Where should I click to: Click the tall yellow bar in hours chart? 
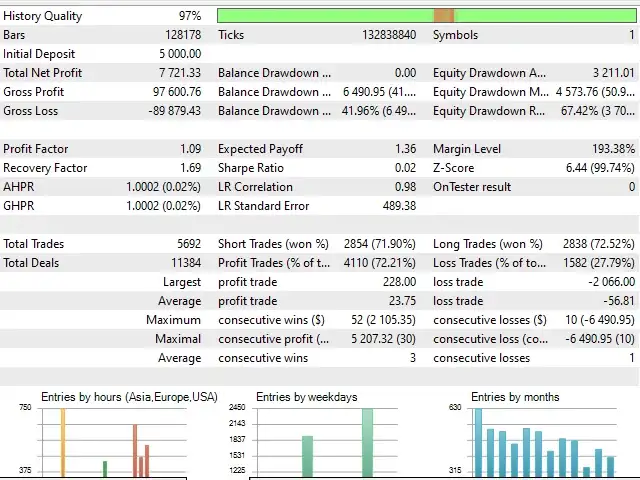point(63,442)
